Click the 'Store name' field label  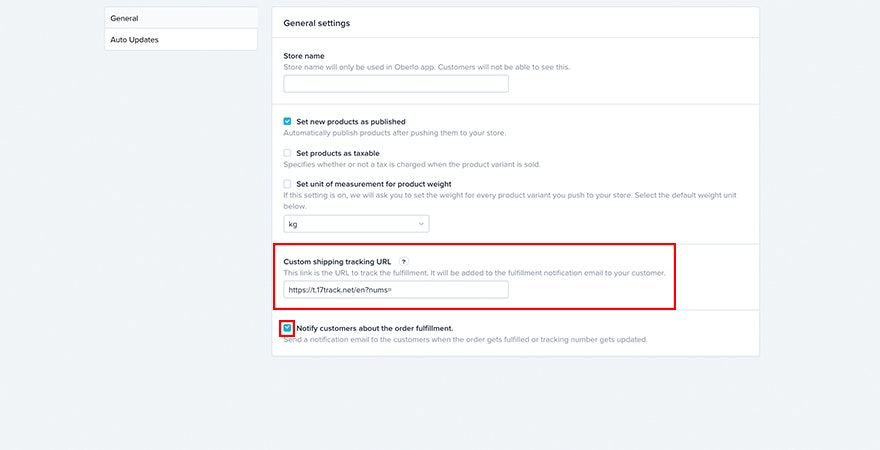(x=304, y=56)
